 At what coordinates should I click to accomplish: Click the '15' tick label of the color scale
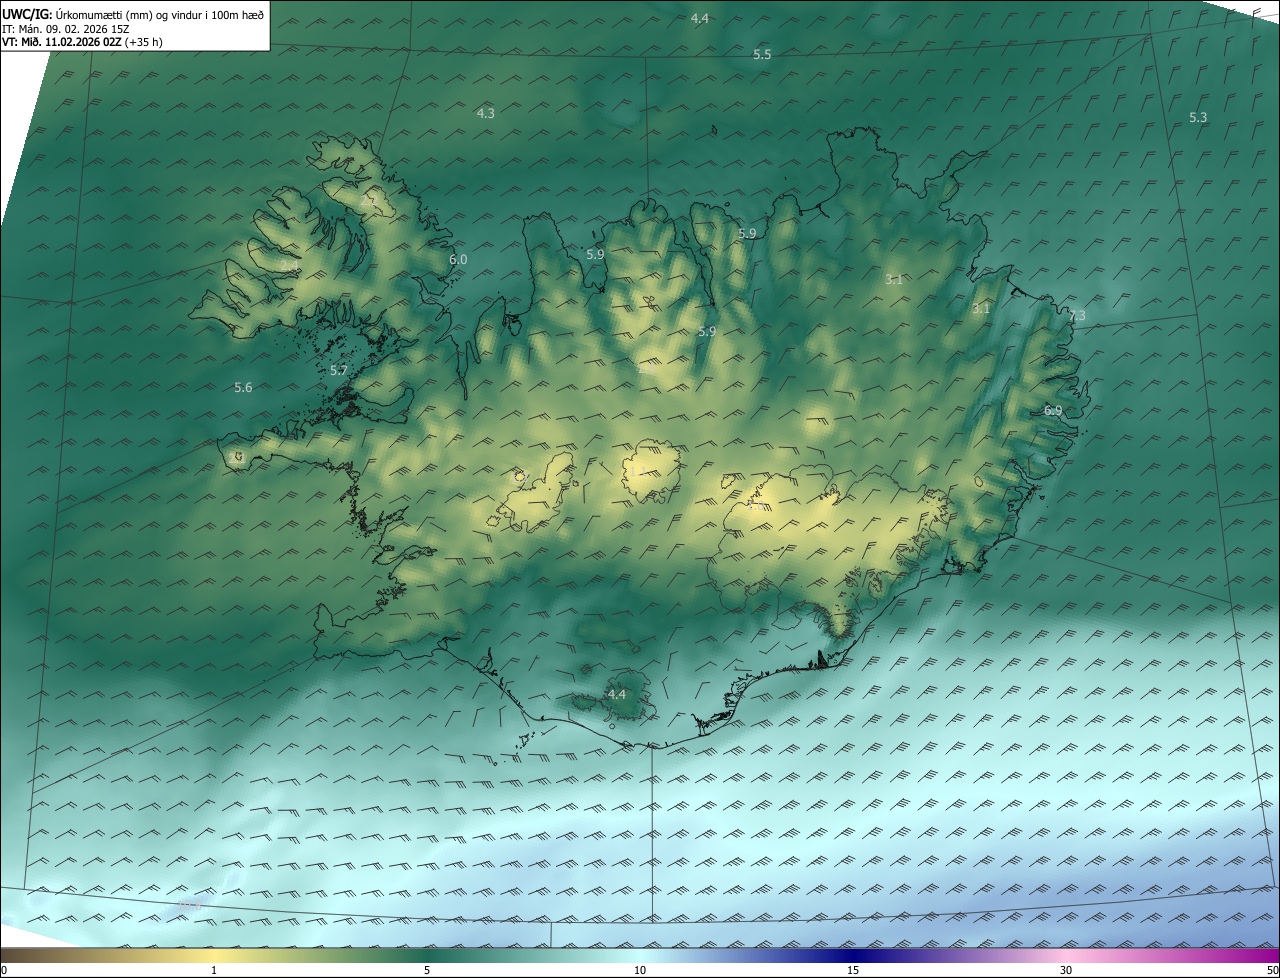click(x=853, y=970)
